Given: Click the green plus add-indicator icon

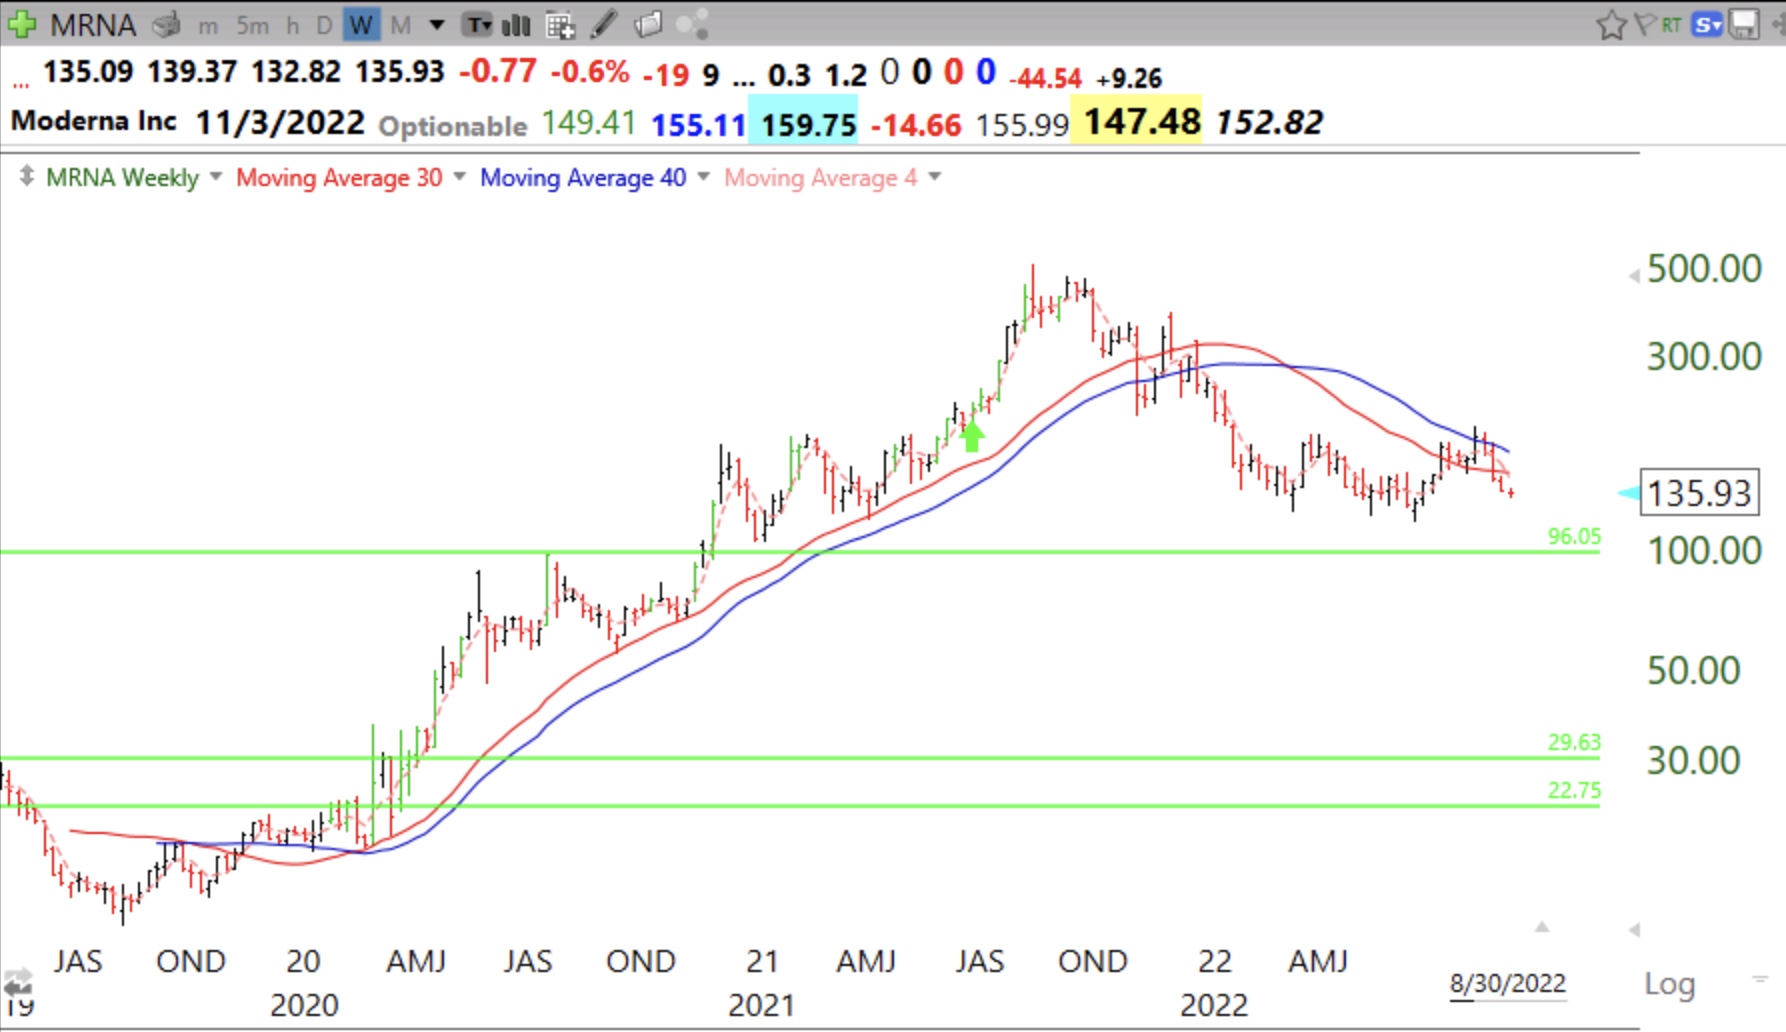Looking at the screenshot, I should coord(21,23).
